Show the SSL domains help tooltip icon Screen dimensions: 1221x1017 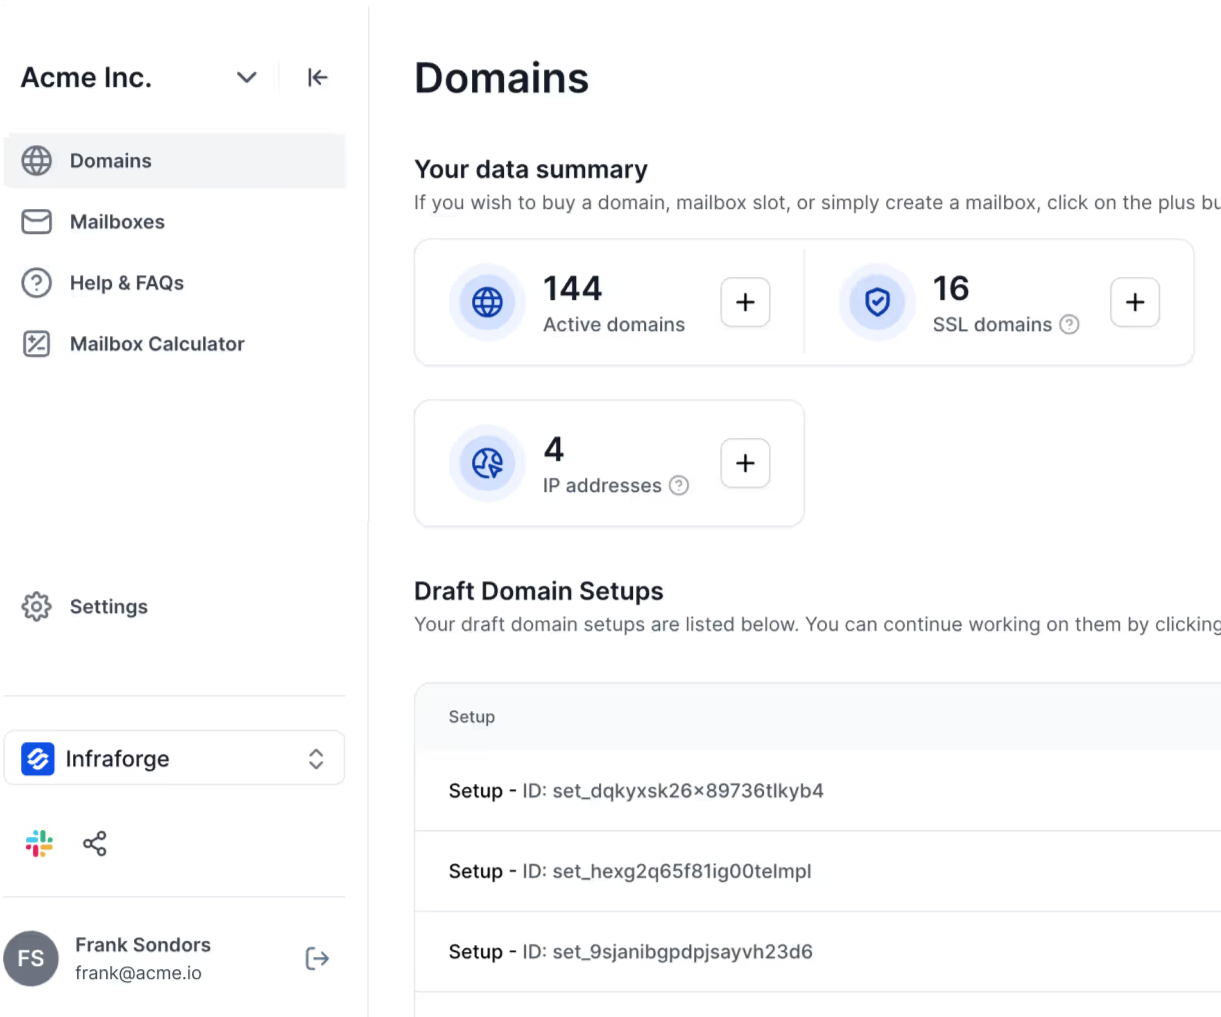click(x=1069, y=324)
